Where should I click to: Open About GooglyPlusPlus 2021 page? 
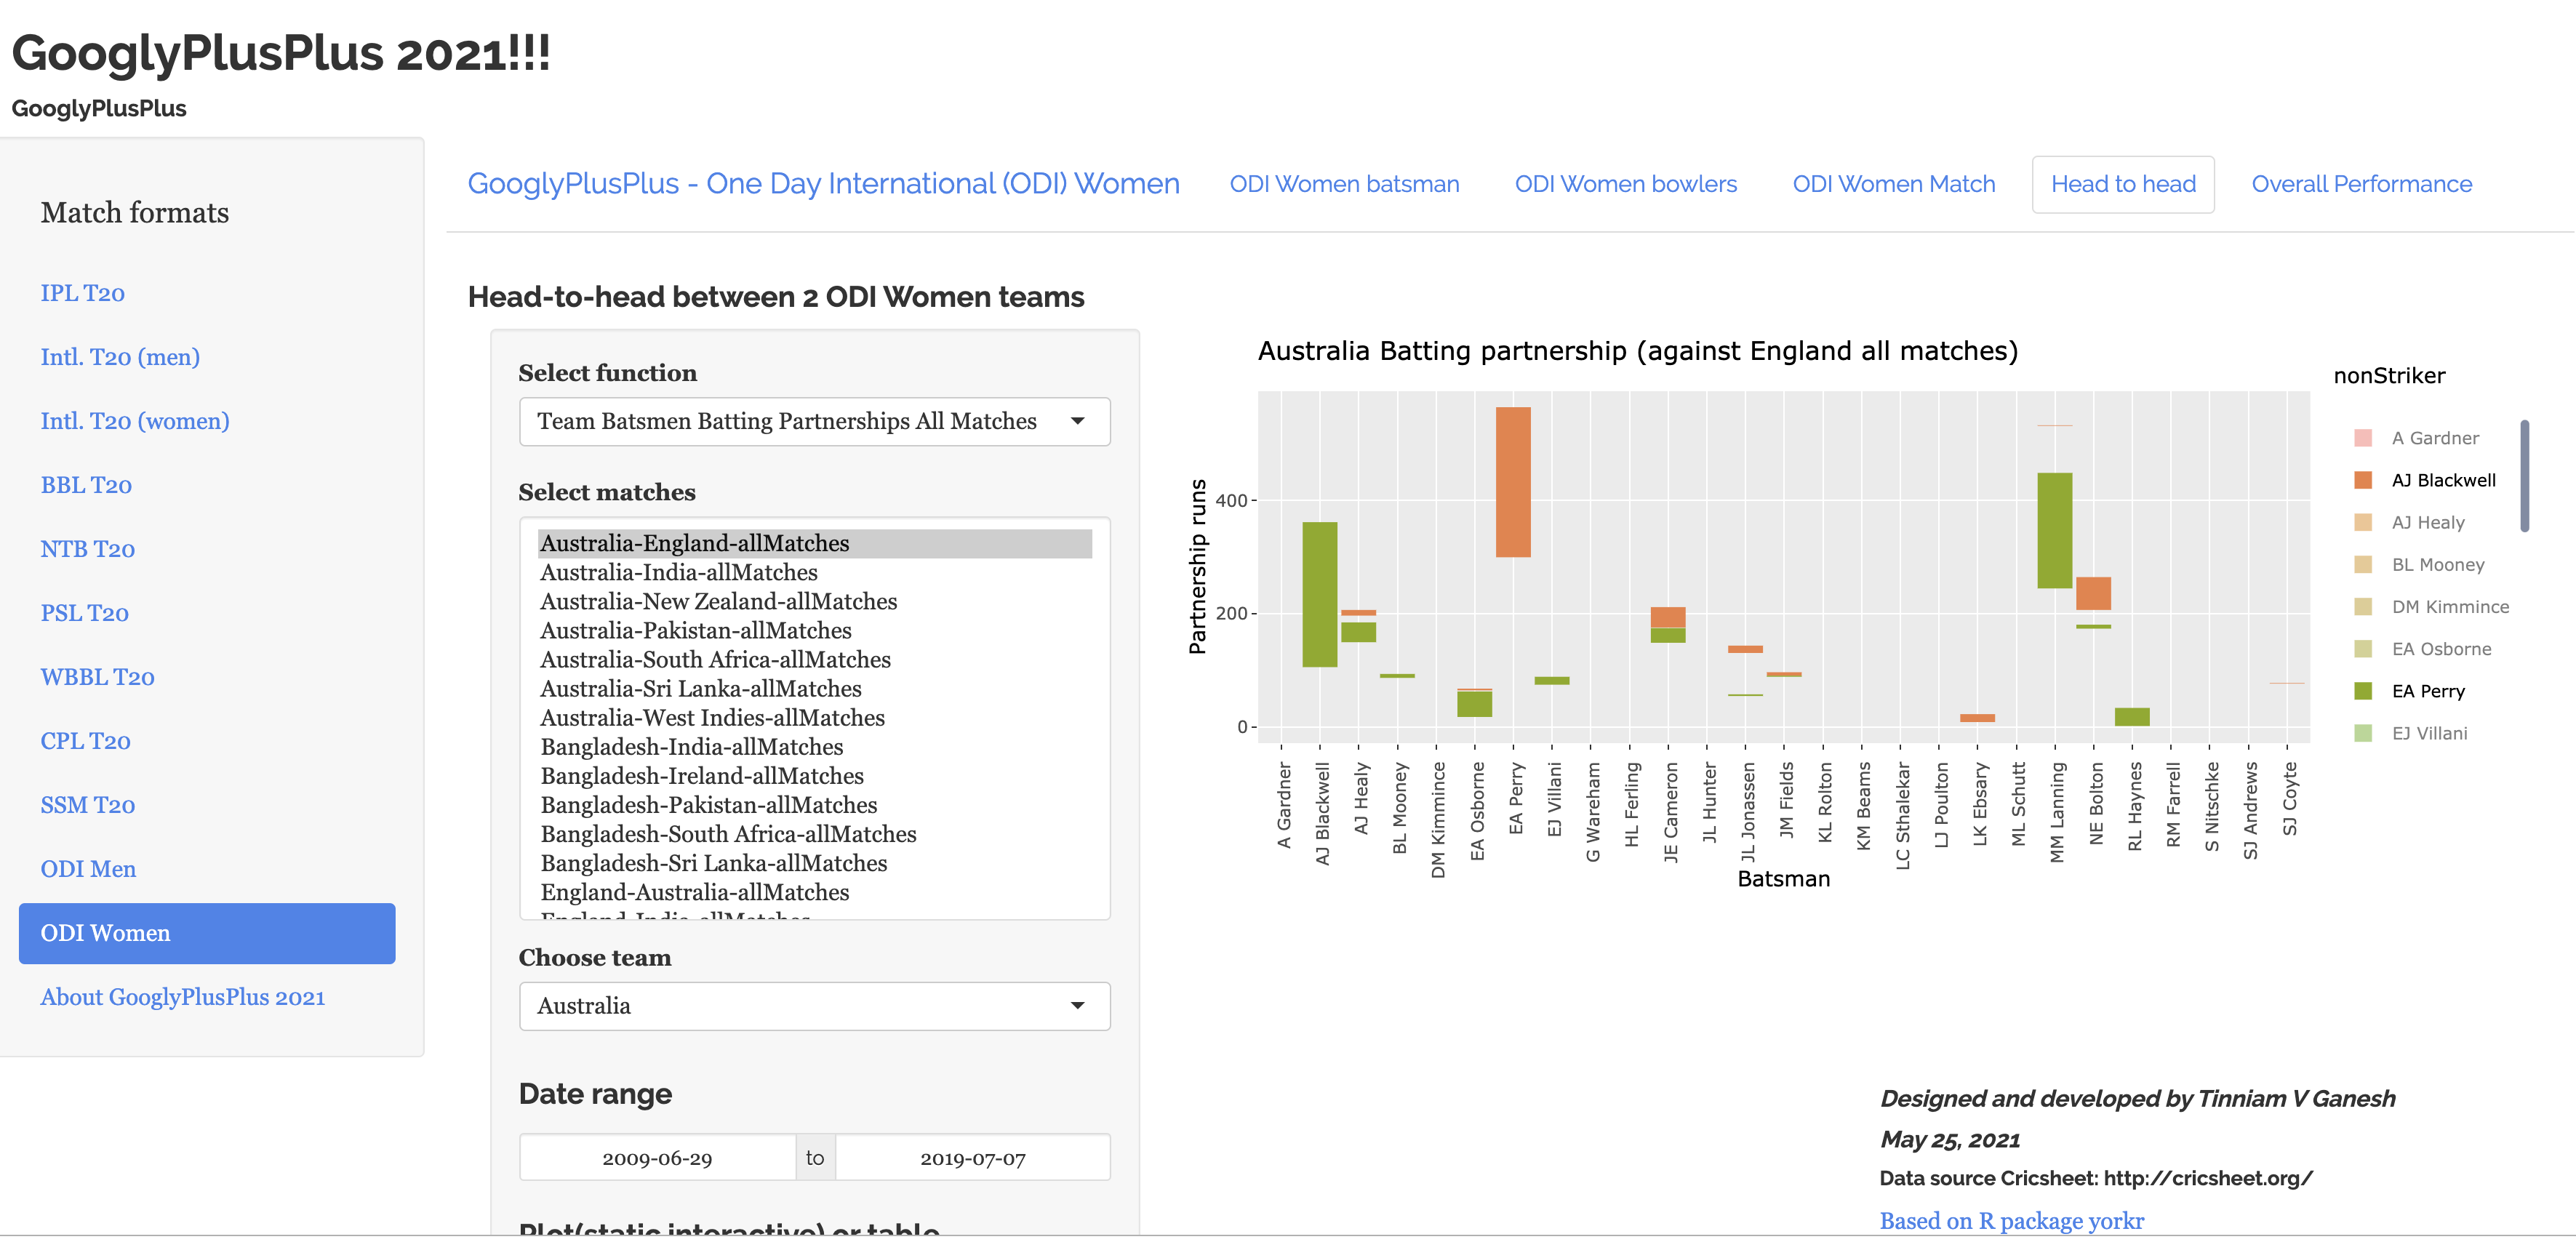click(x=182, y=997)
